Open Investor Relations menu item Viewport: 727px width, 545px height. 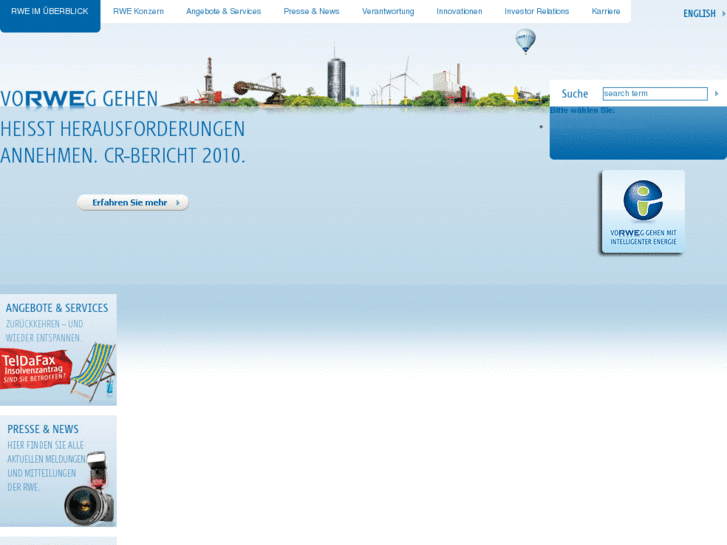[x=536, y=11]
